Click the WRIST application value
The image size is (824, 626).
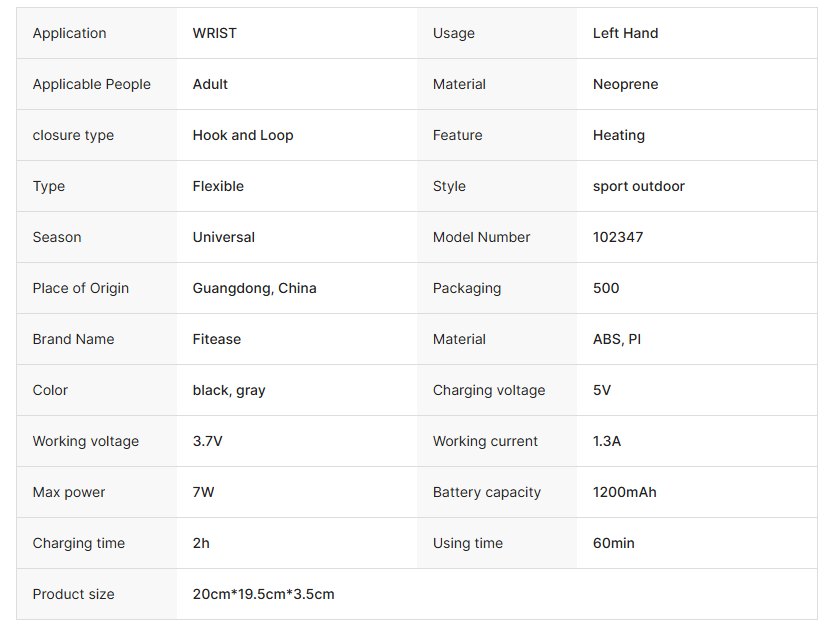(x=214, y=33)
